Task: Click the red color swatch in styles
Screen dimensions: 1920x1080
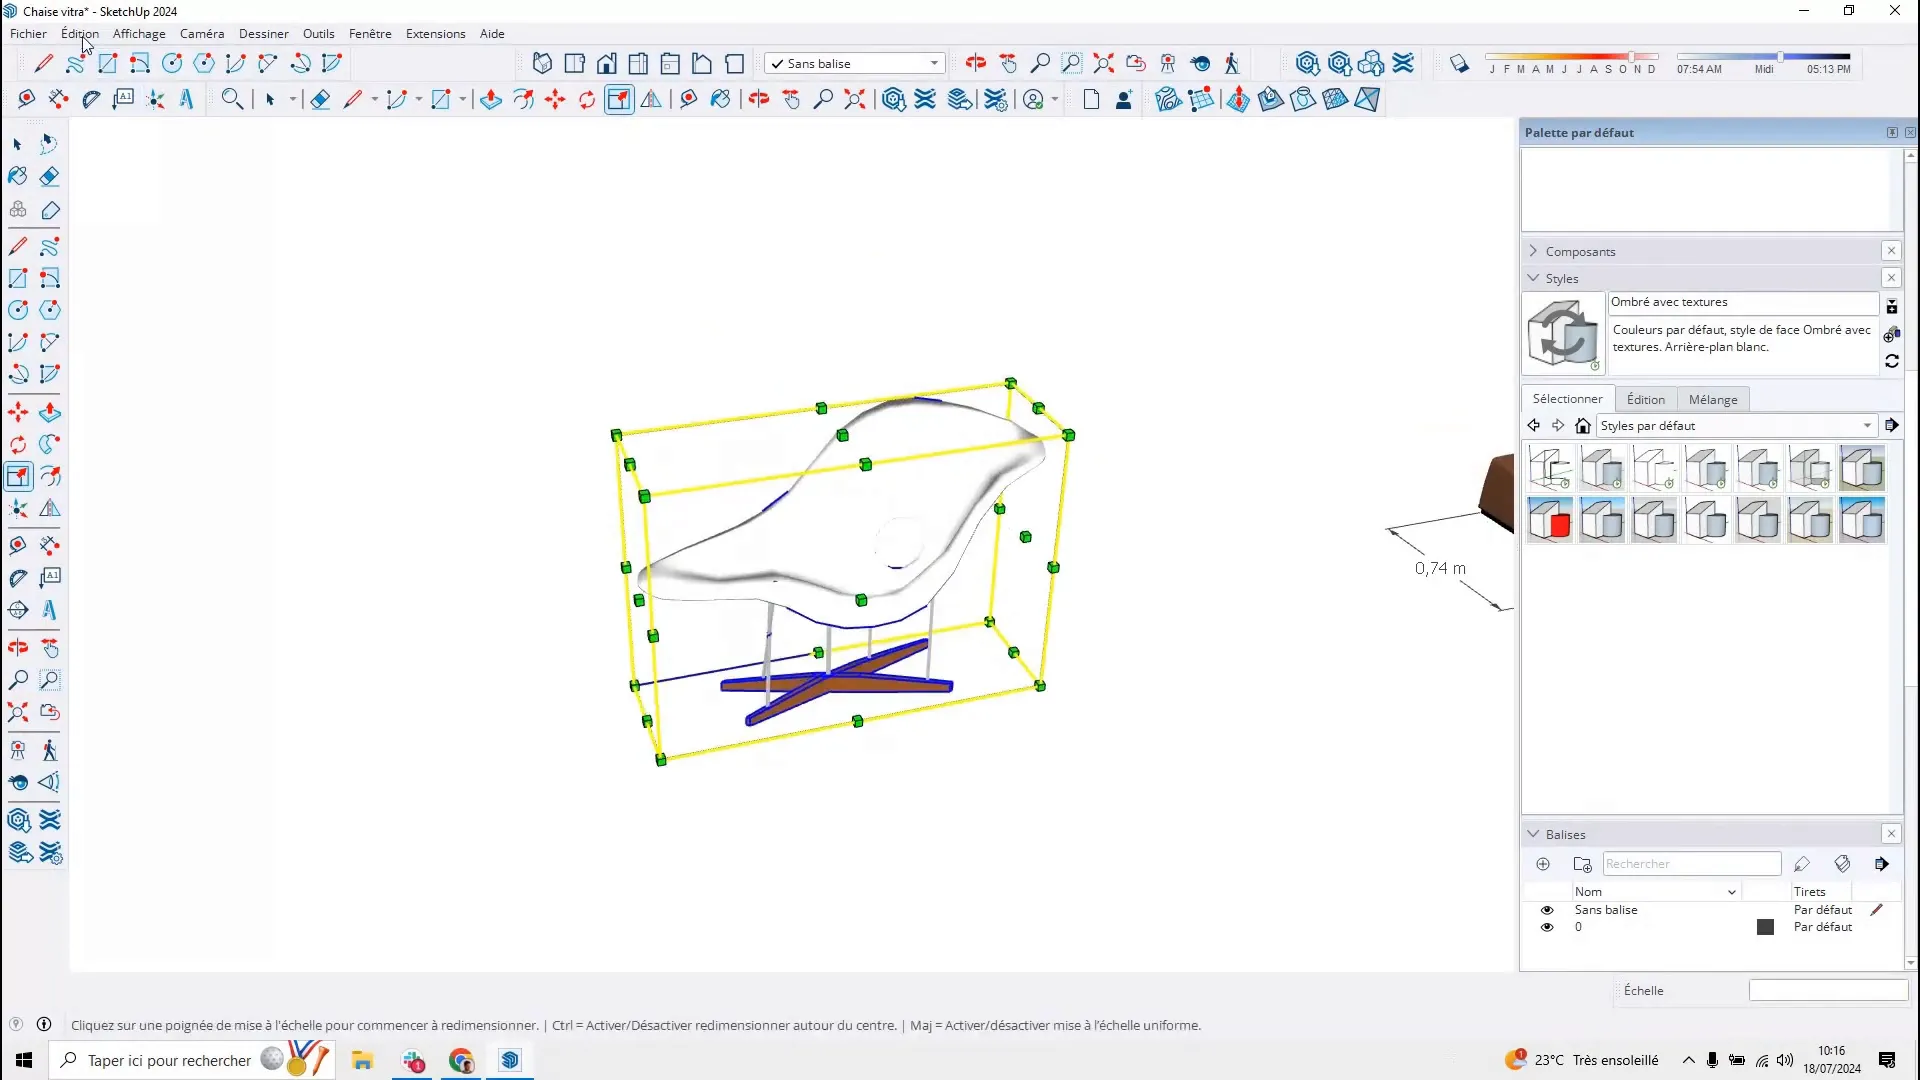Action: click(1551, 521)
